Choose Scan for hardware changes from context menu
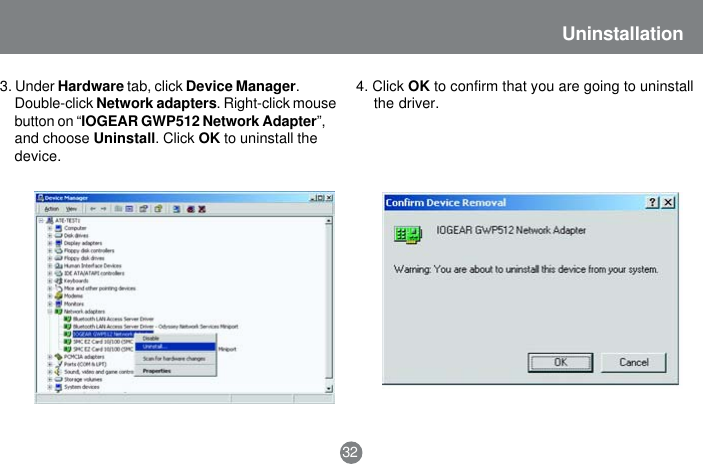The image size is (703, 464). (x=175, y=359)
